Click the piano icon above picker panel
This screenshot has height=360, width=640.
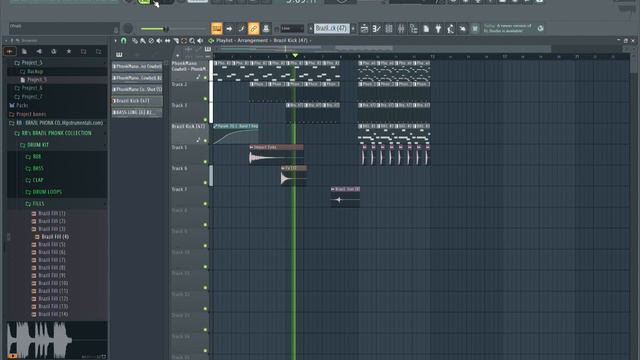[119, 55]
